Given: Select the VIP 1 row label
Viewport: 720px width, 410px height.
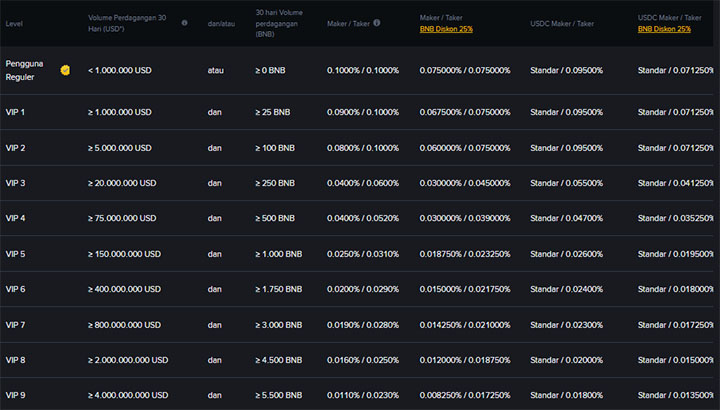Looking at the screenshot, I should [x=15, y=112].
